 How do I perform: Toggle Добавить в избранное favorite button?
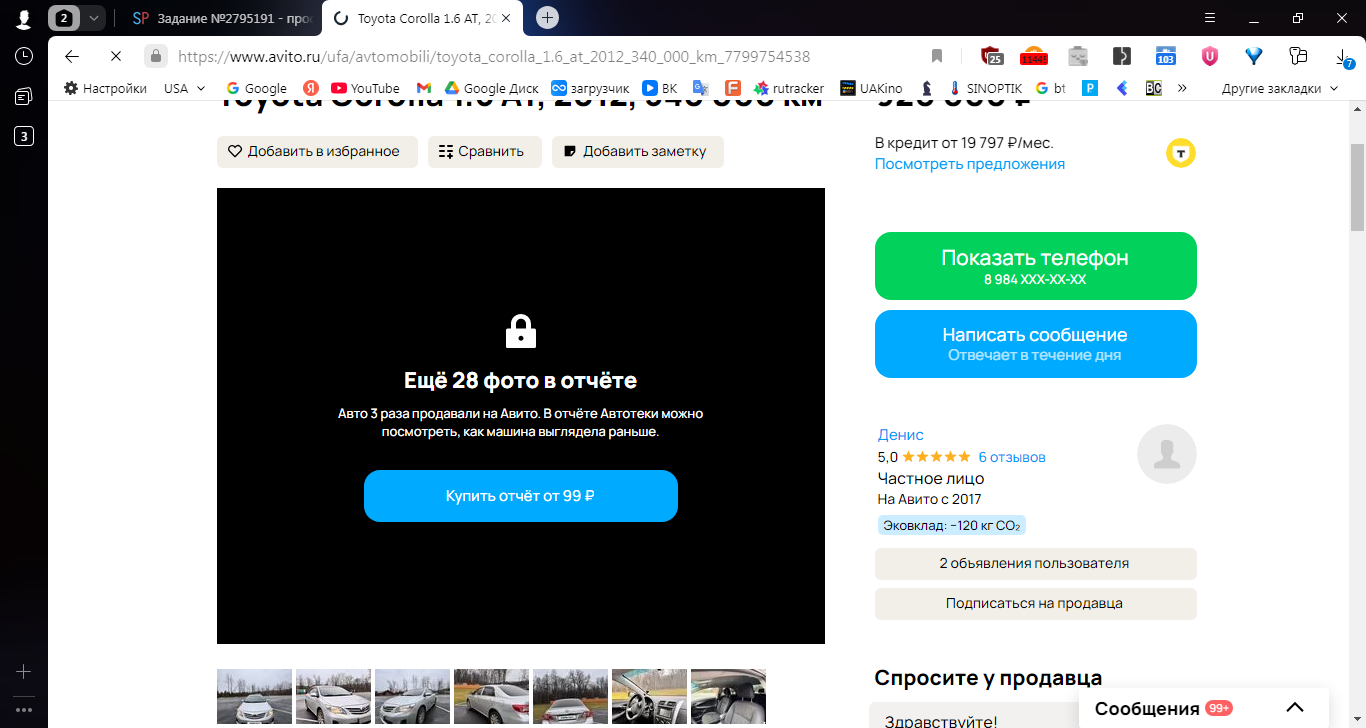point(318,152)
